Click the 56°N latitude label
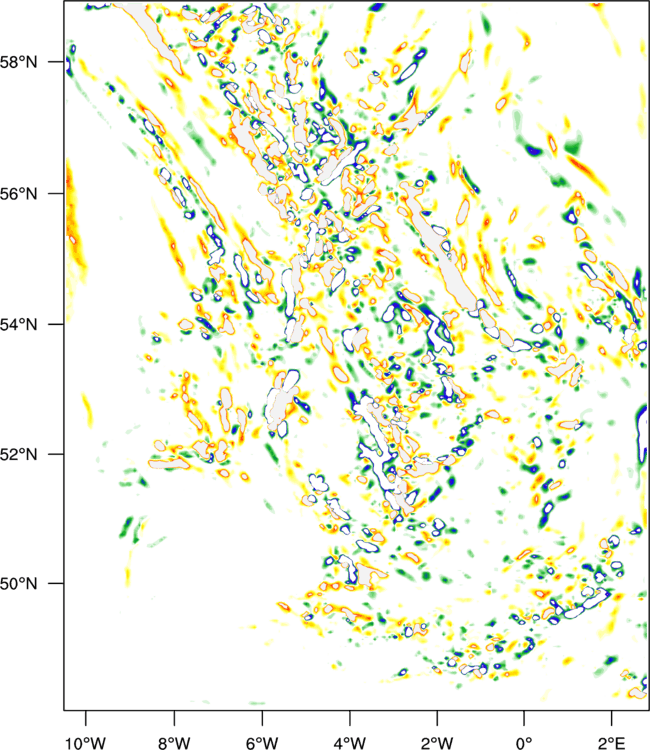 coord(18,194)
